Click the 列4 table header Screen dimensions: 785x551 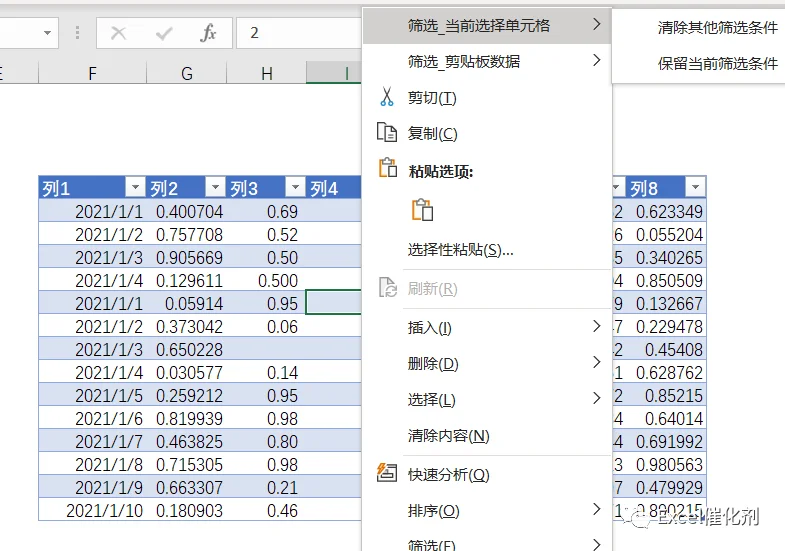point(334,188)
